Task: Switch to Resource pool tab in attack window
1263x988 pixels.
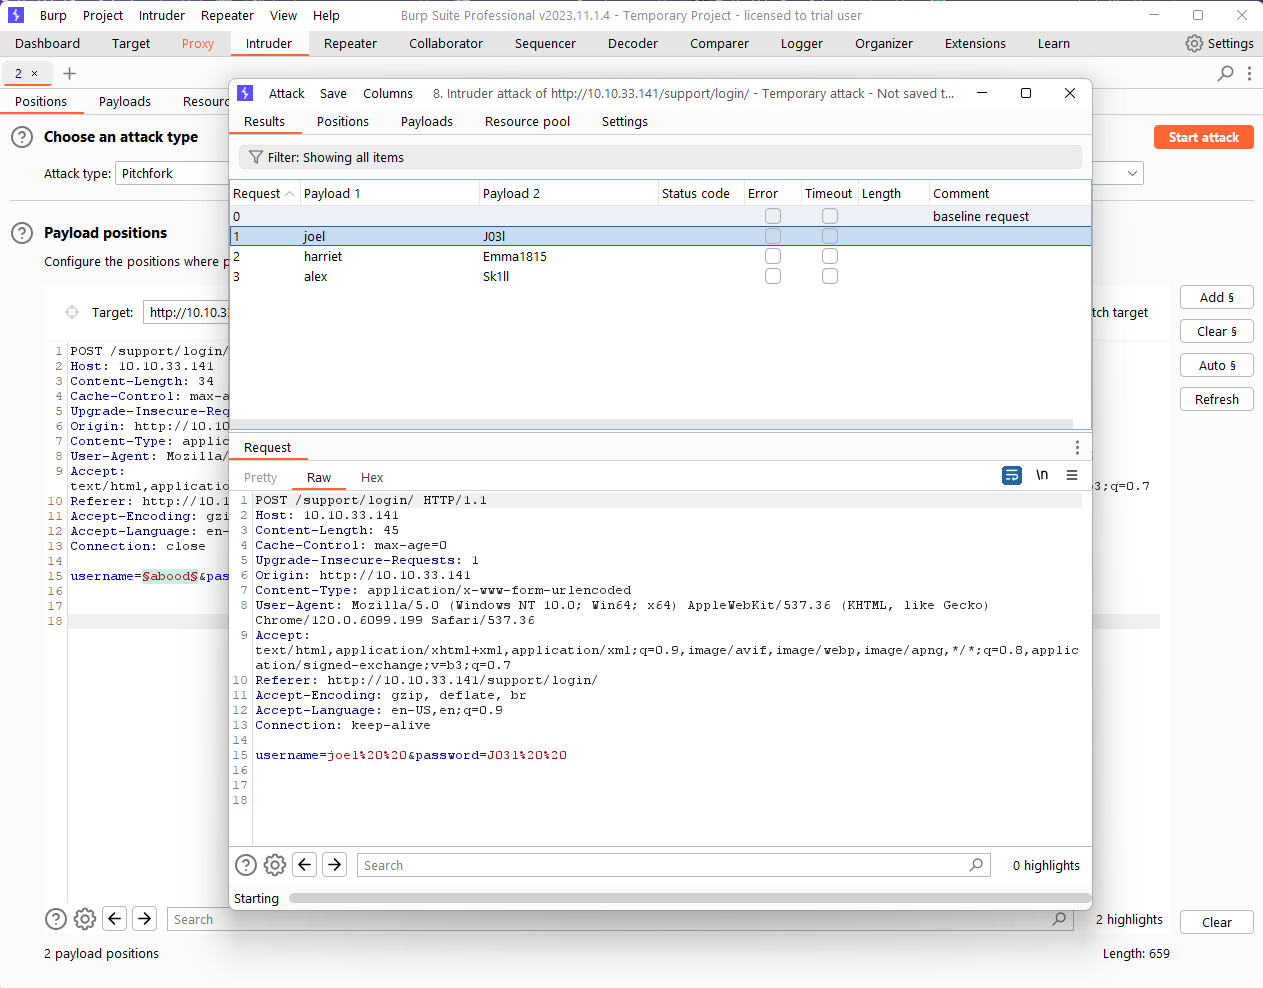Action: (x=527, y=121)
